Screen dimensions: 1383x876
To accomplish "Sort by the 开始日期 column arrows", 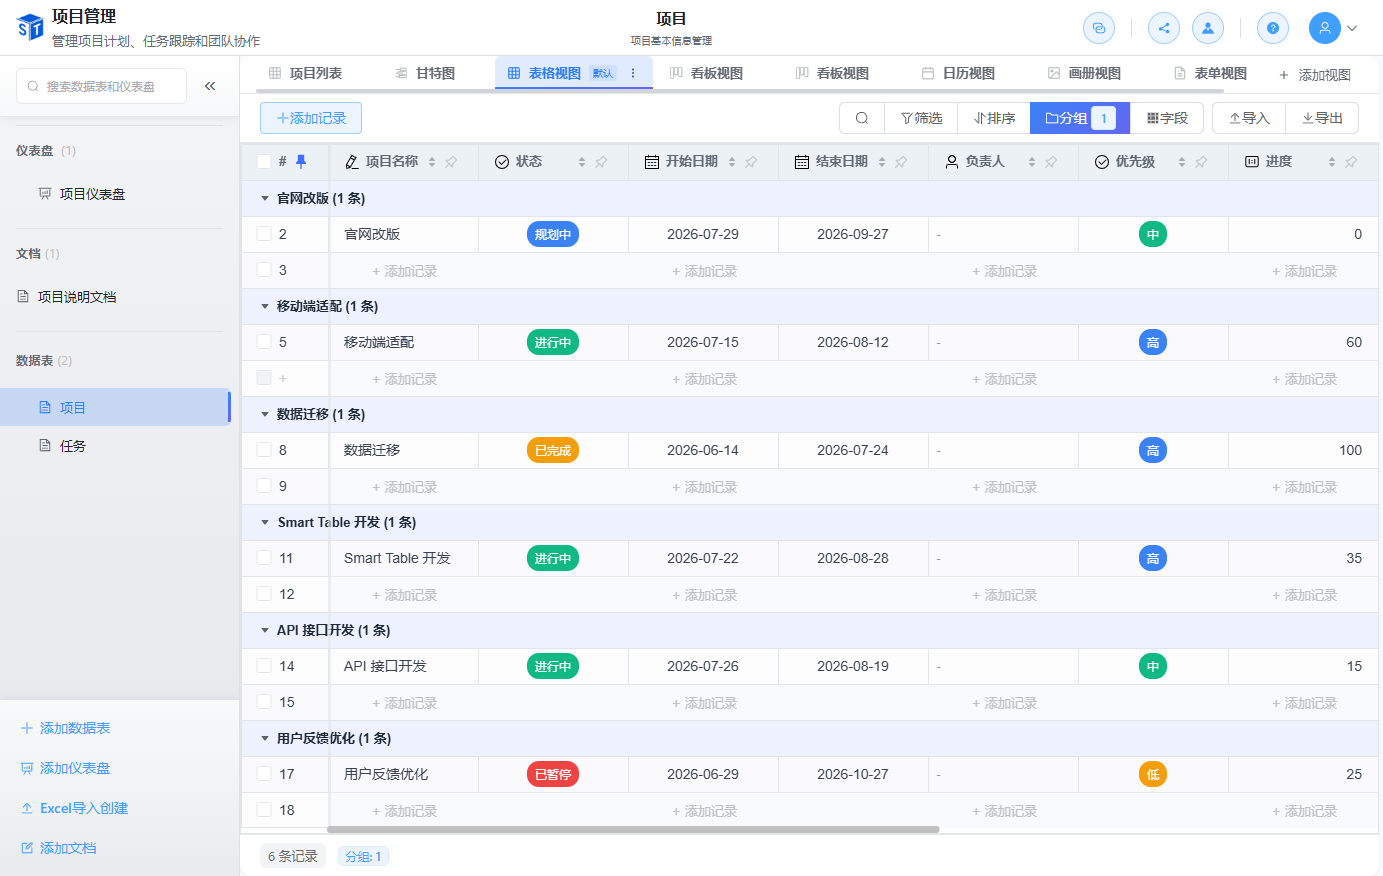I will click(732, 162).
